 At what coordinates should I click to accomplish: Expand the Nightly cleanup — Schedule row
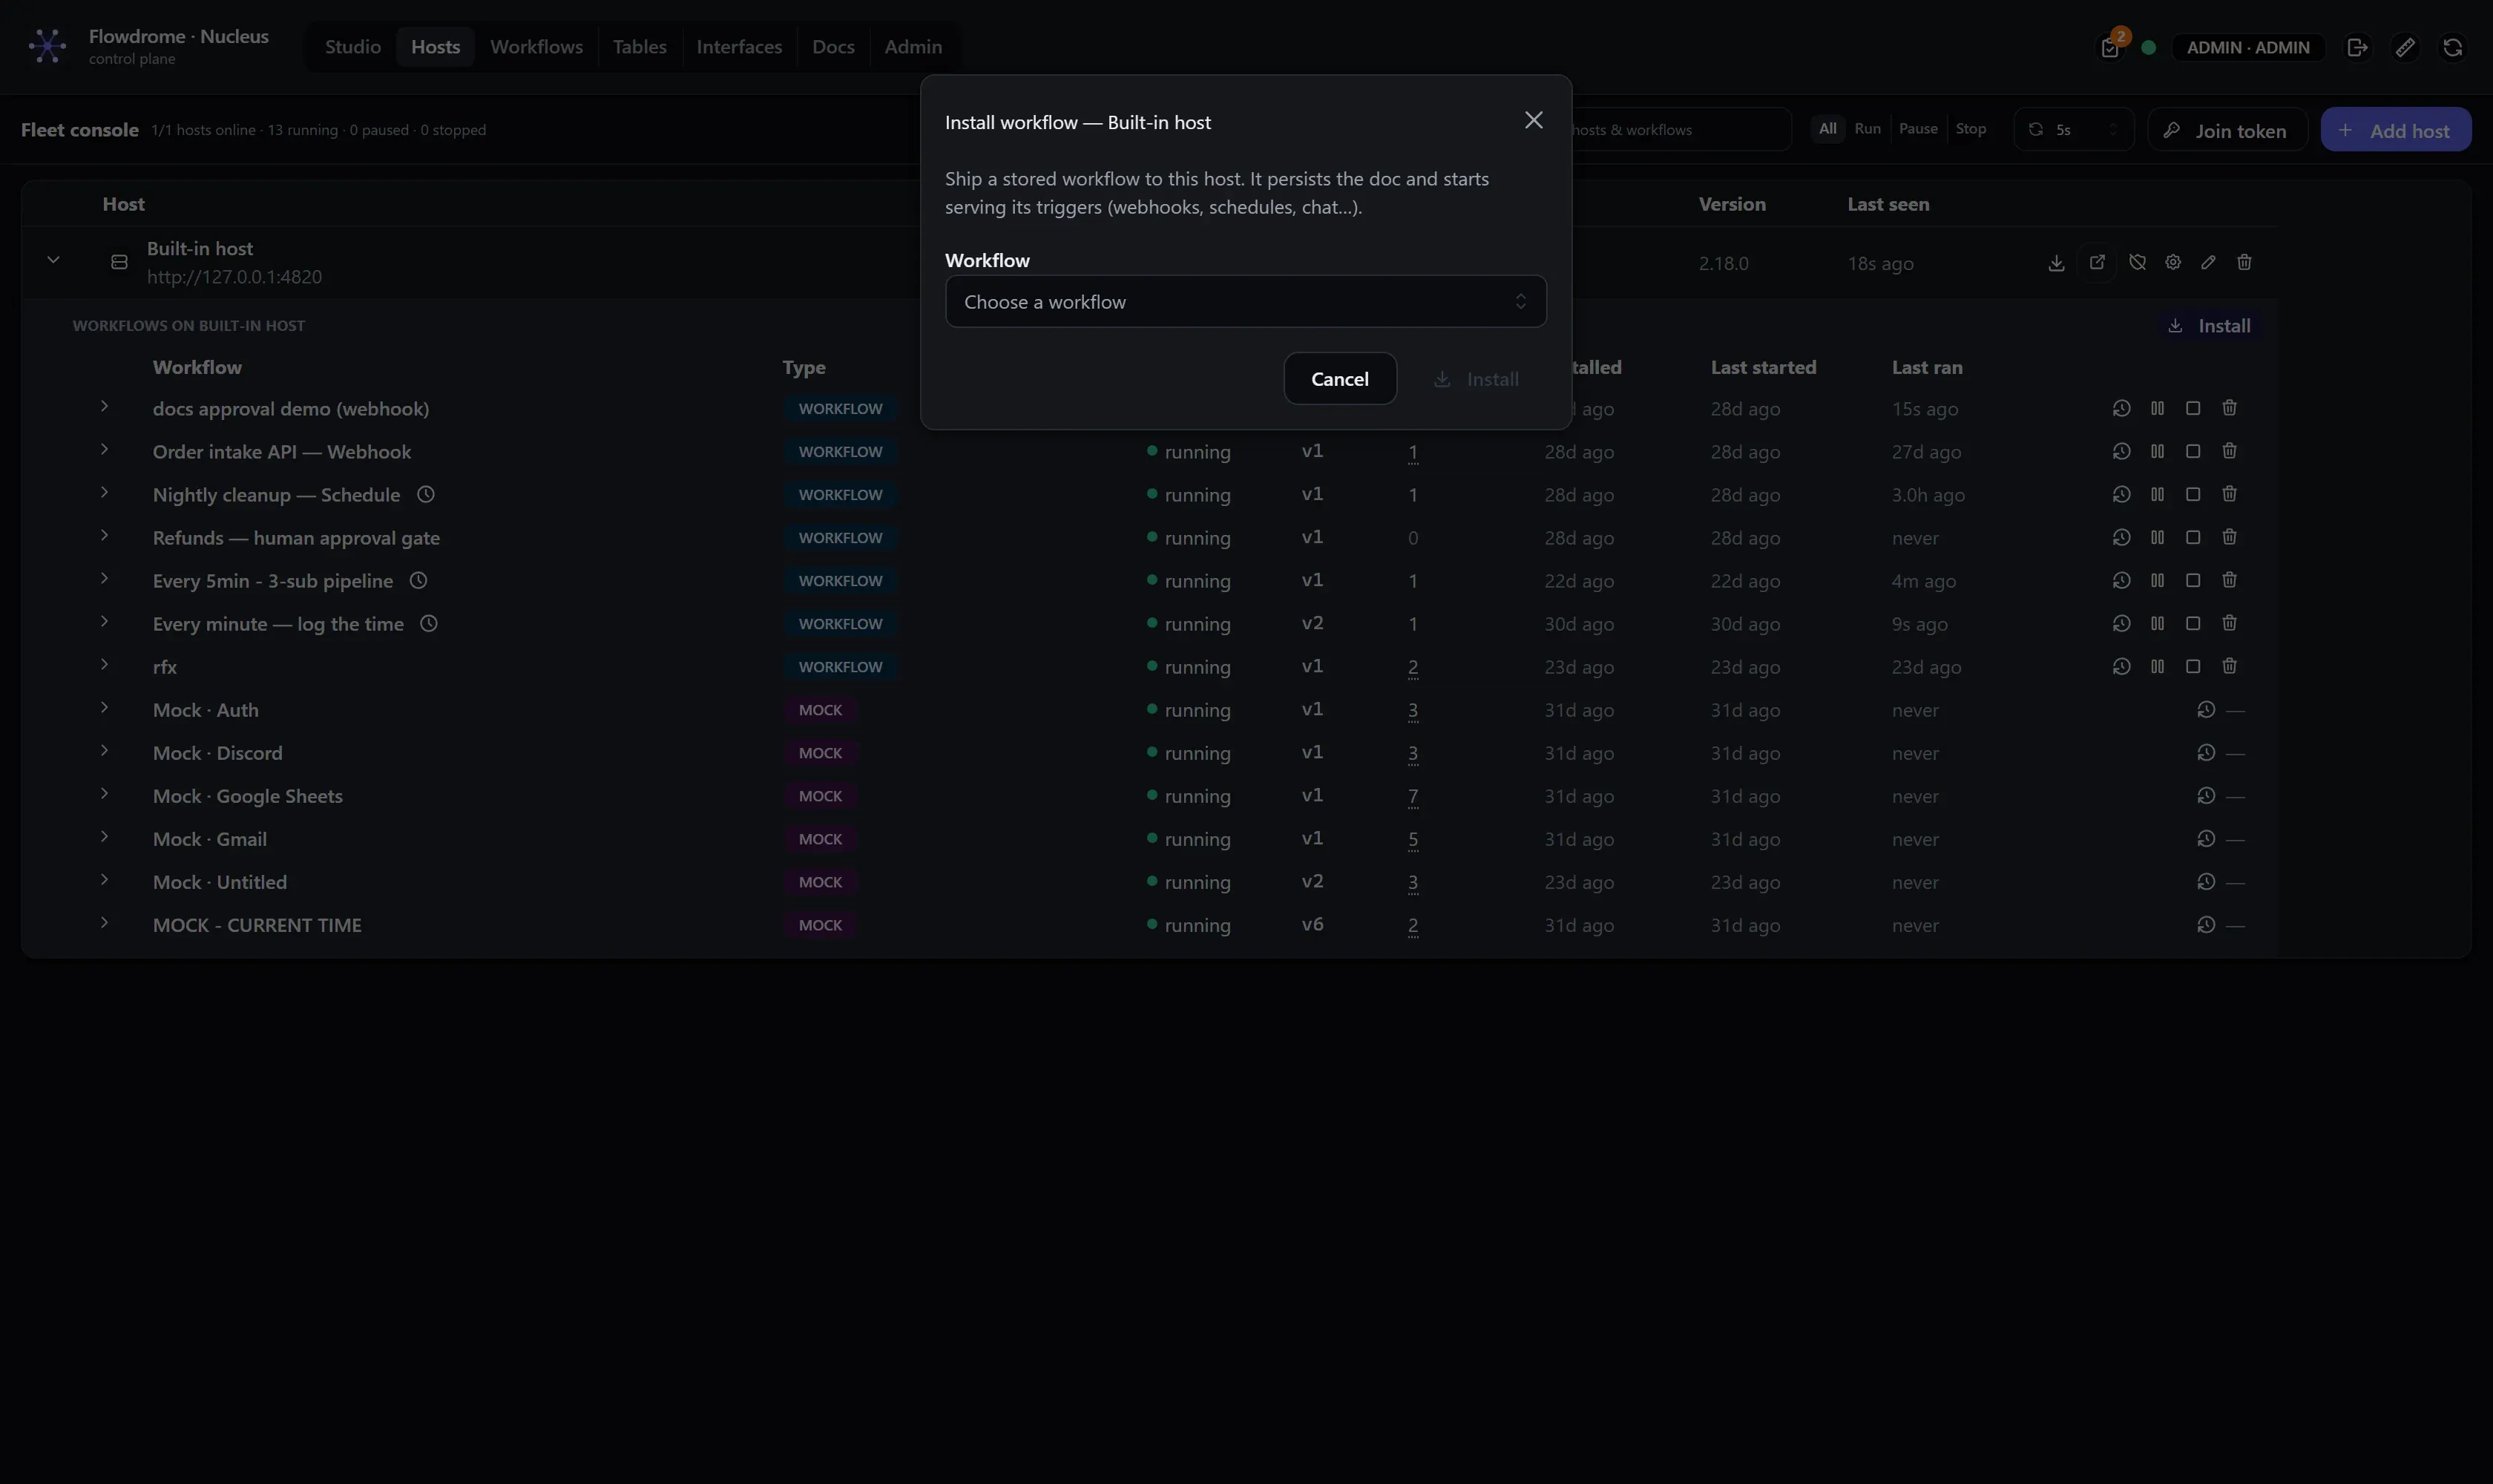[104, 492]
